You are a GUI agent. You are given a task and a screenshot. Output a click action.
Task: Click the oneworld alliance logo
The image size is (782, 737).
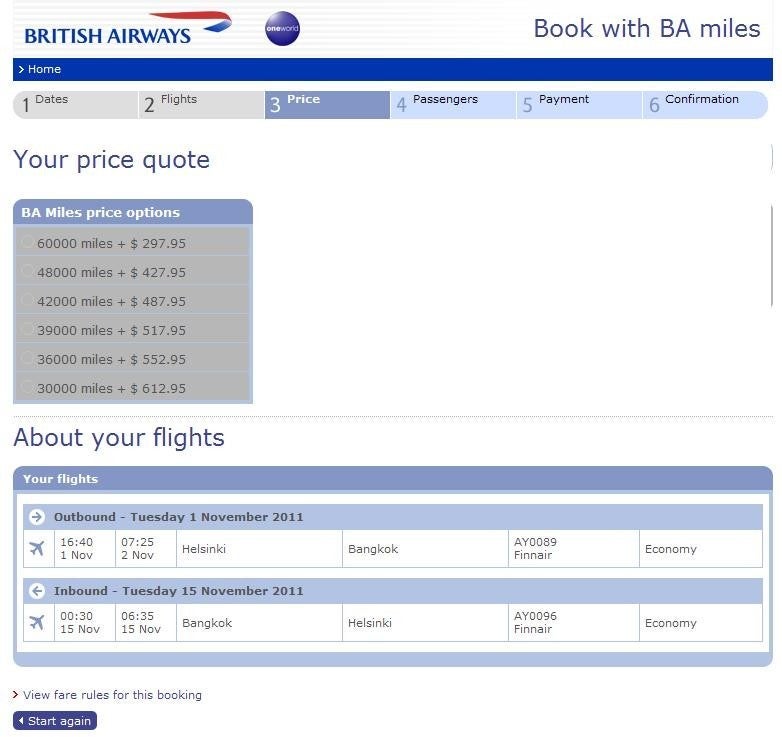(x=282, y=29)
